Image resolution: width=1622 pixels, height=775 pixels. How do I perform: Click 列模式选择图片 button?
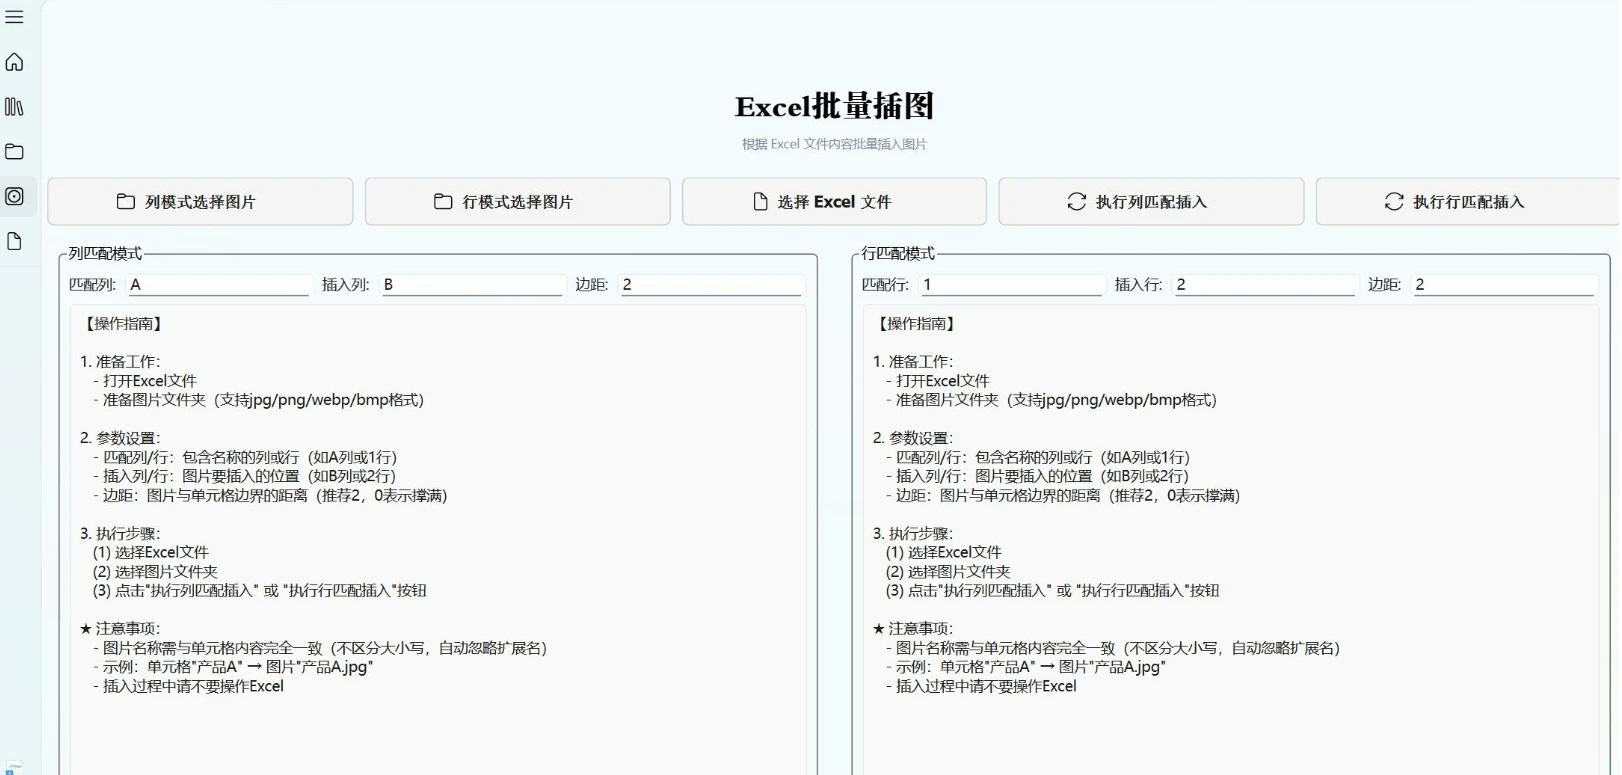point(200,202)
